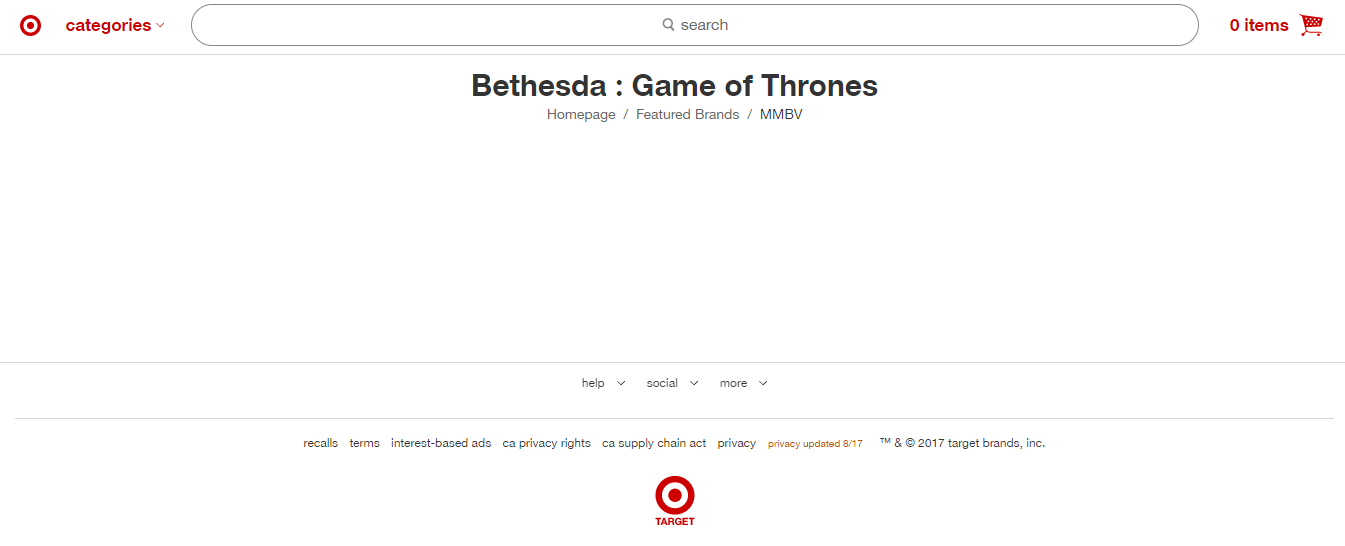The image size is (1345, 546).
Task: Open the recalls footer link
Action: [x=321, y=443]
